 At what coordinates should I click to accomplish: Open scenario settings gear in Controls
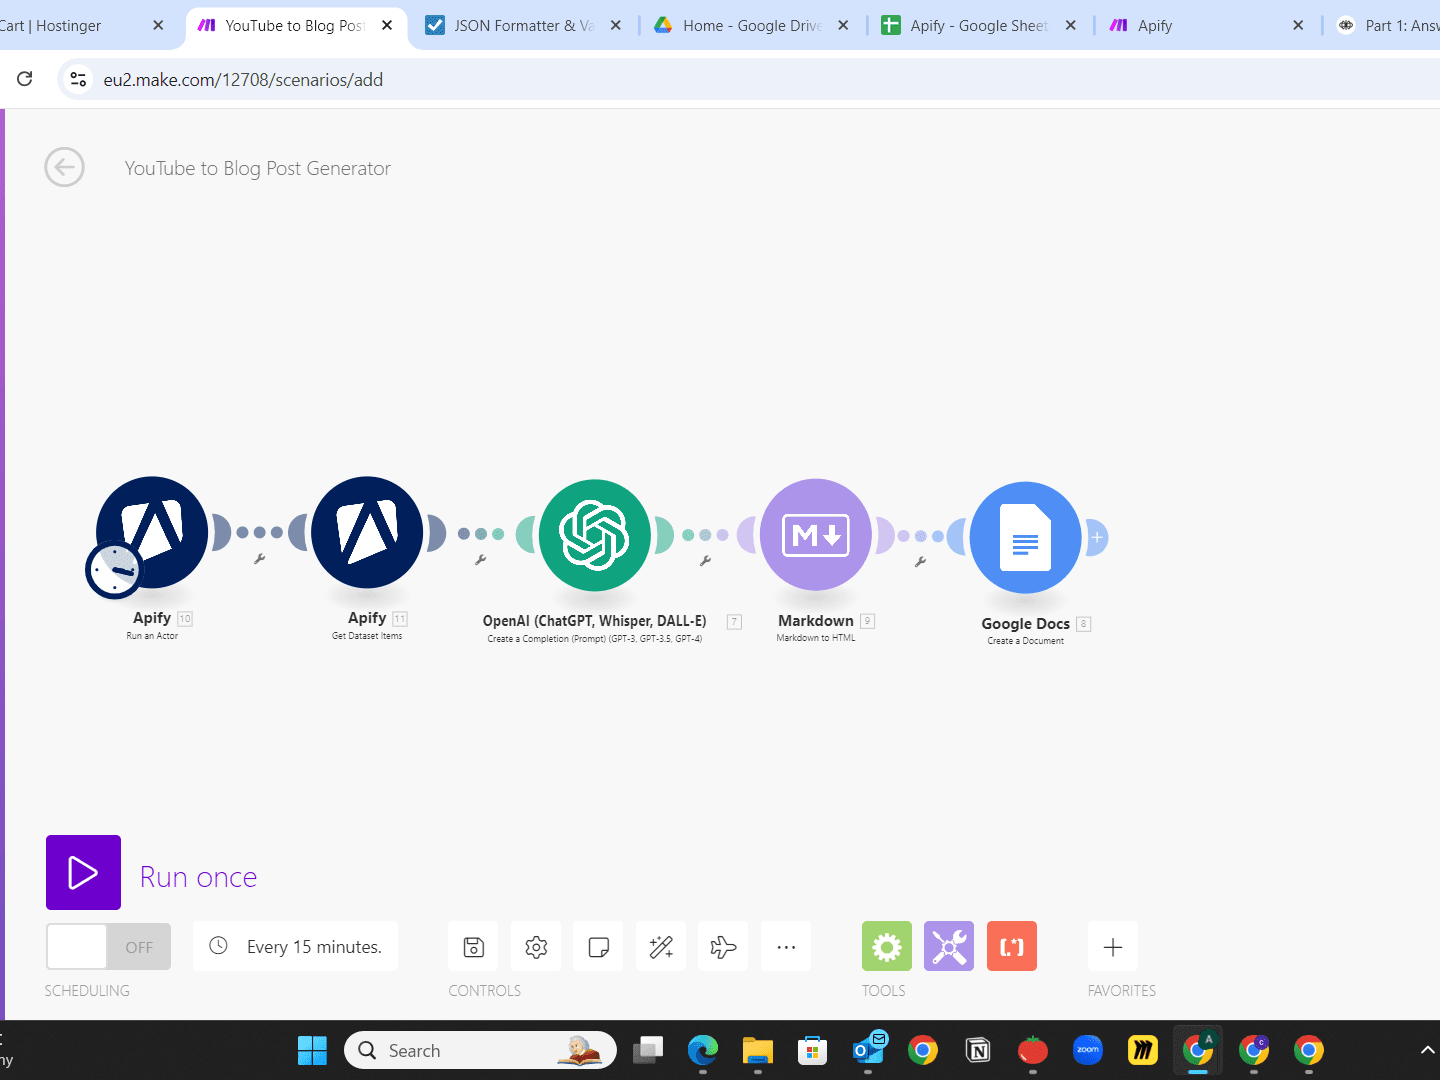(536, 946)
